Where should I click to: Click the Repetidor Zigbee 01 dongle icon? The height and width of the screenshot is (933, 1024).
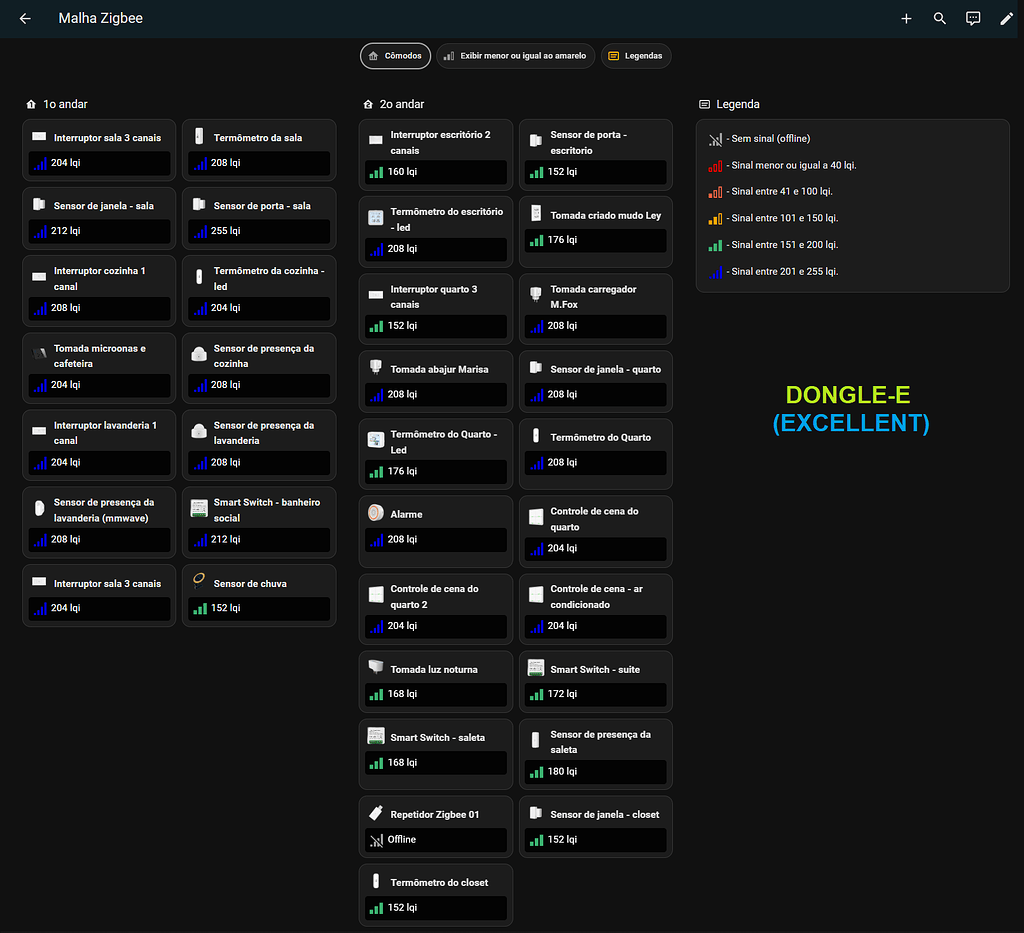click(375, 814)
